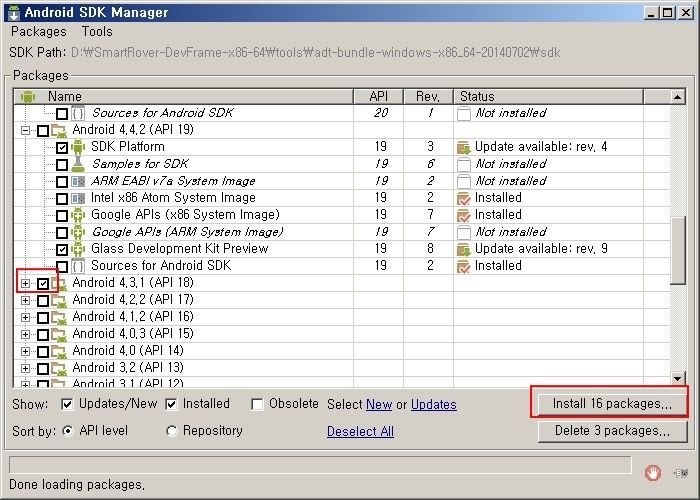Click the New selection link
Viewport: 700px width, 500px height.
coord(379,404)
